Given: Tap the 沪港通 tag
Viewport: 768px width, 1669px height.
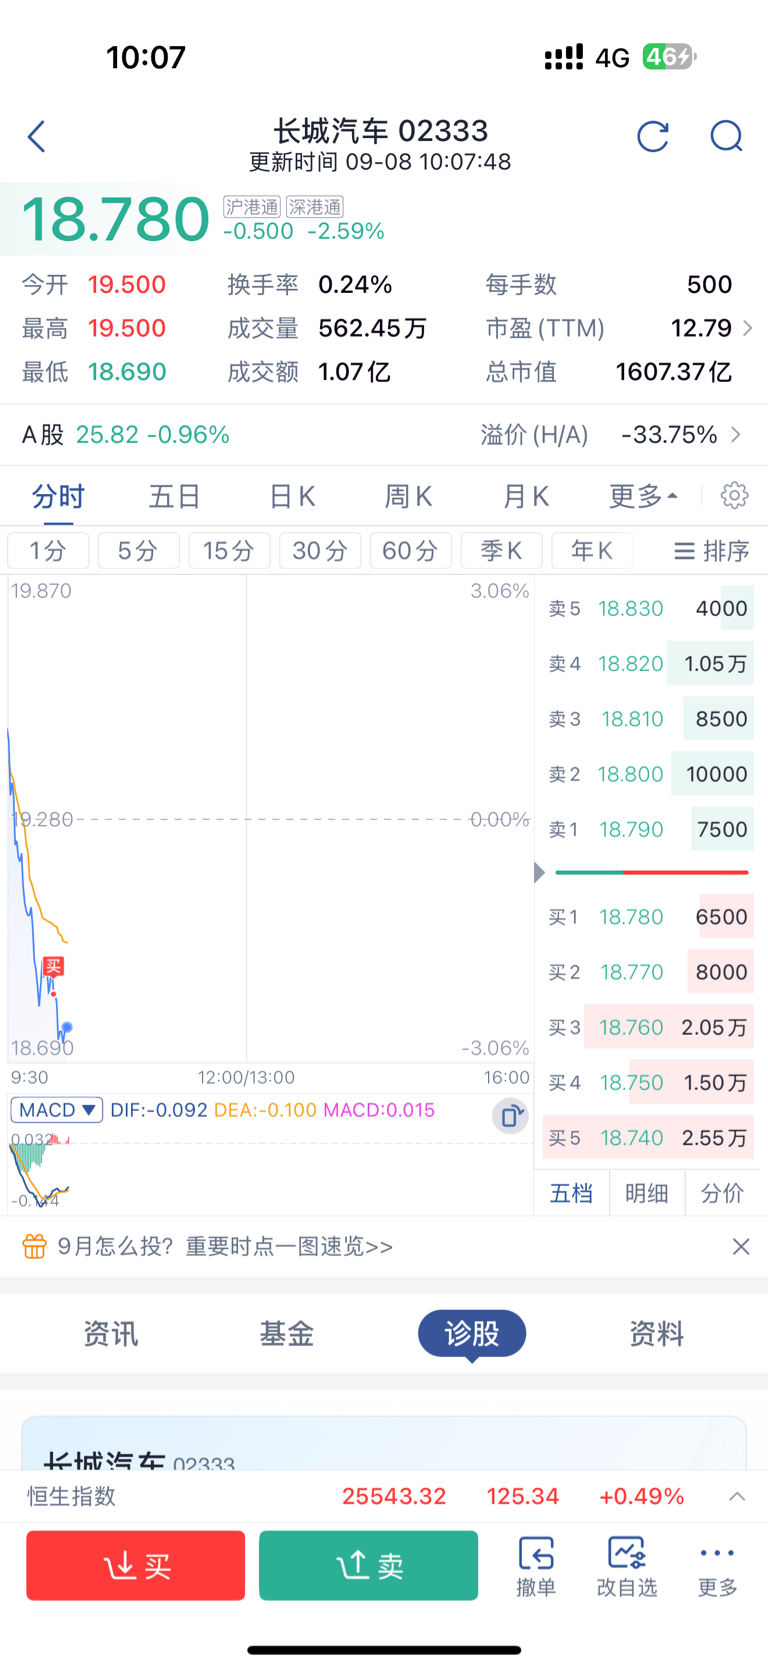Looking at the screenshot, I should pos(252,207).
